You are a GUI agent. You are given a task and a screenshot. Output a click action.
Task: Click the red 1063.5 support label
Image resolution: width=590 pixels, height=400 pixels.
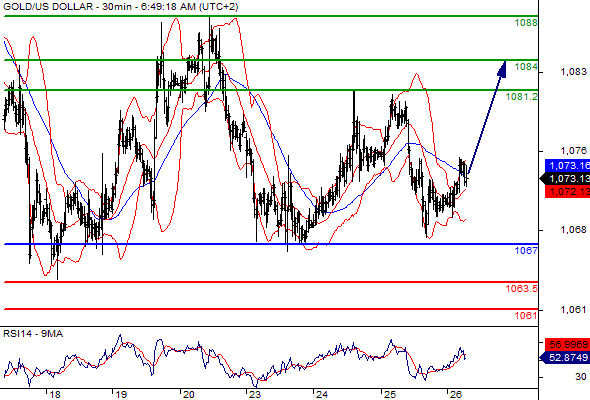(522, 289)
